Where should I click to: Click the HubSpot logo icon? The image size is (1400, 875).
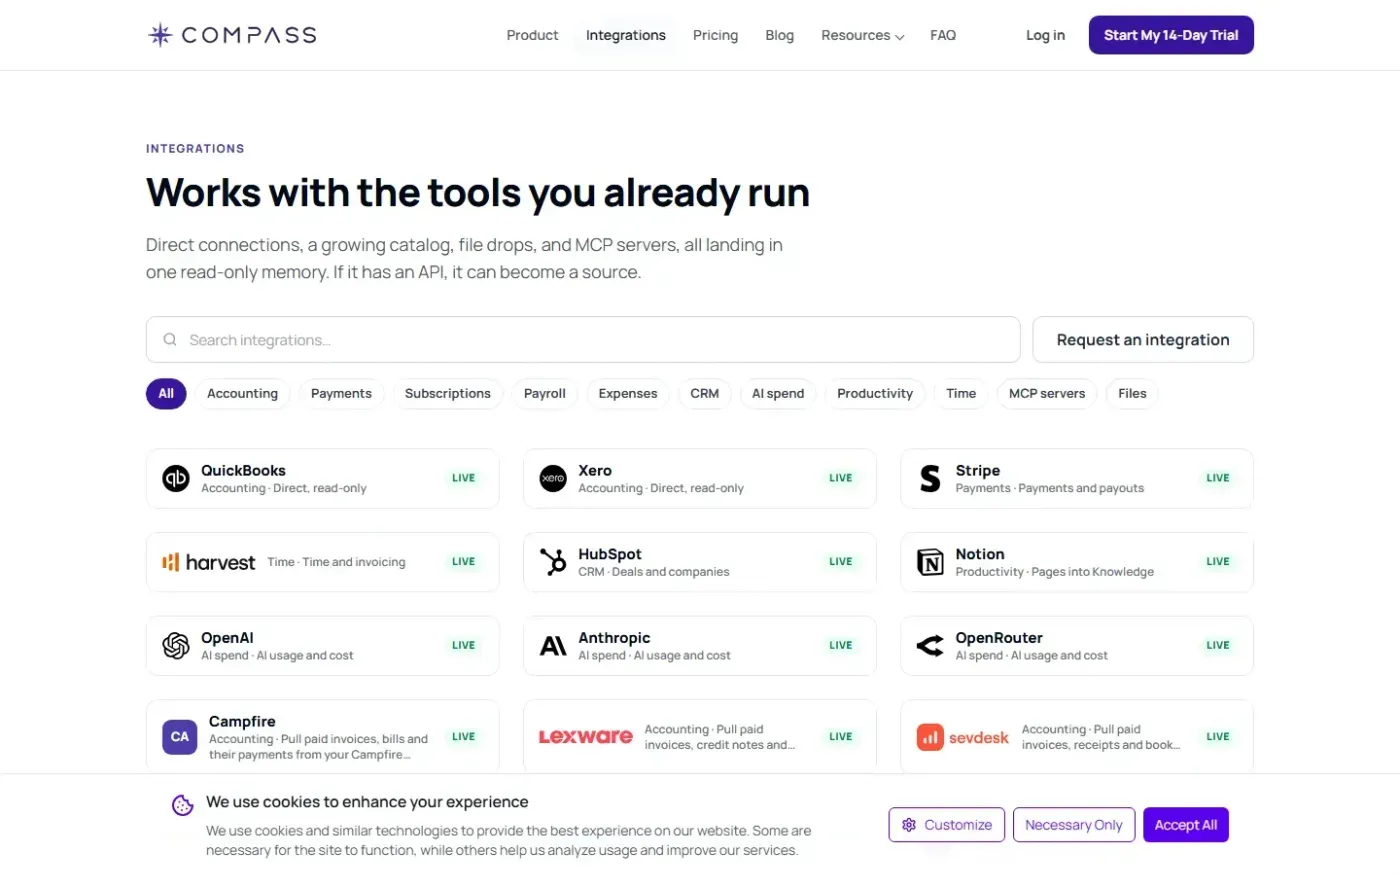click(553, 562)
